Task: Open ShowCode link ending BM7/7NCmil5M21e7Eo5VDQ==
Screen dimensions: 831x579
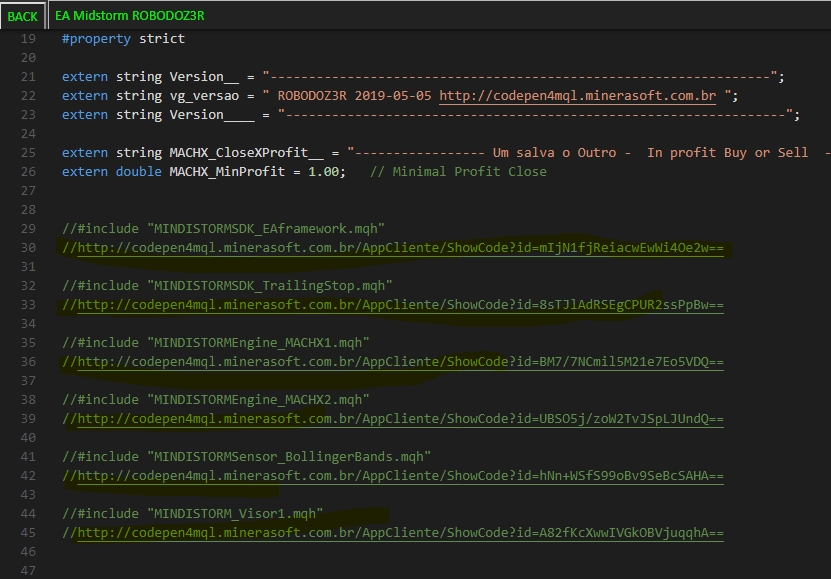Action: pos(400,362)
